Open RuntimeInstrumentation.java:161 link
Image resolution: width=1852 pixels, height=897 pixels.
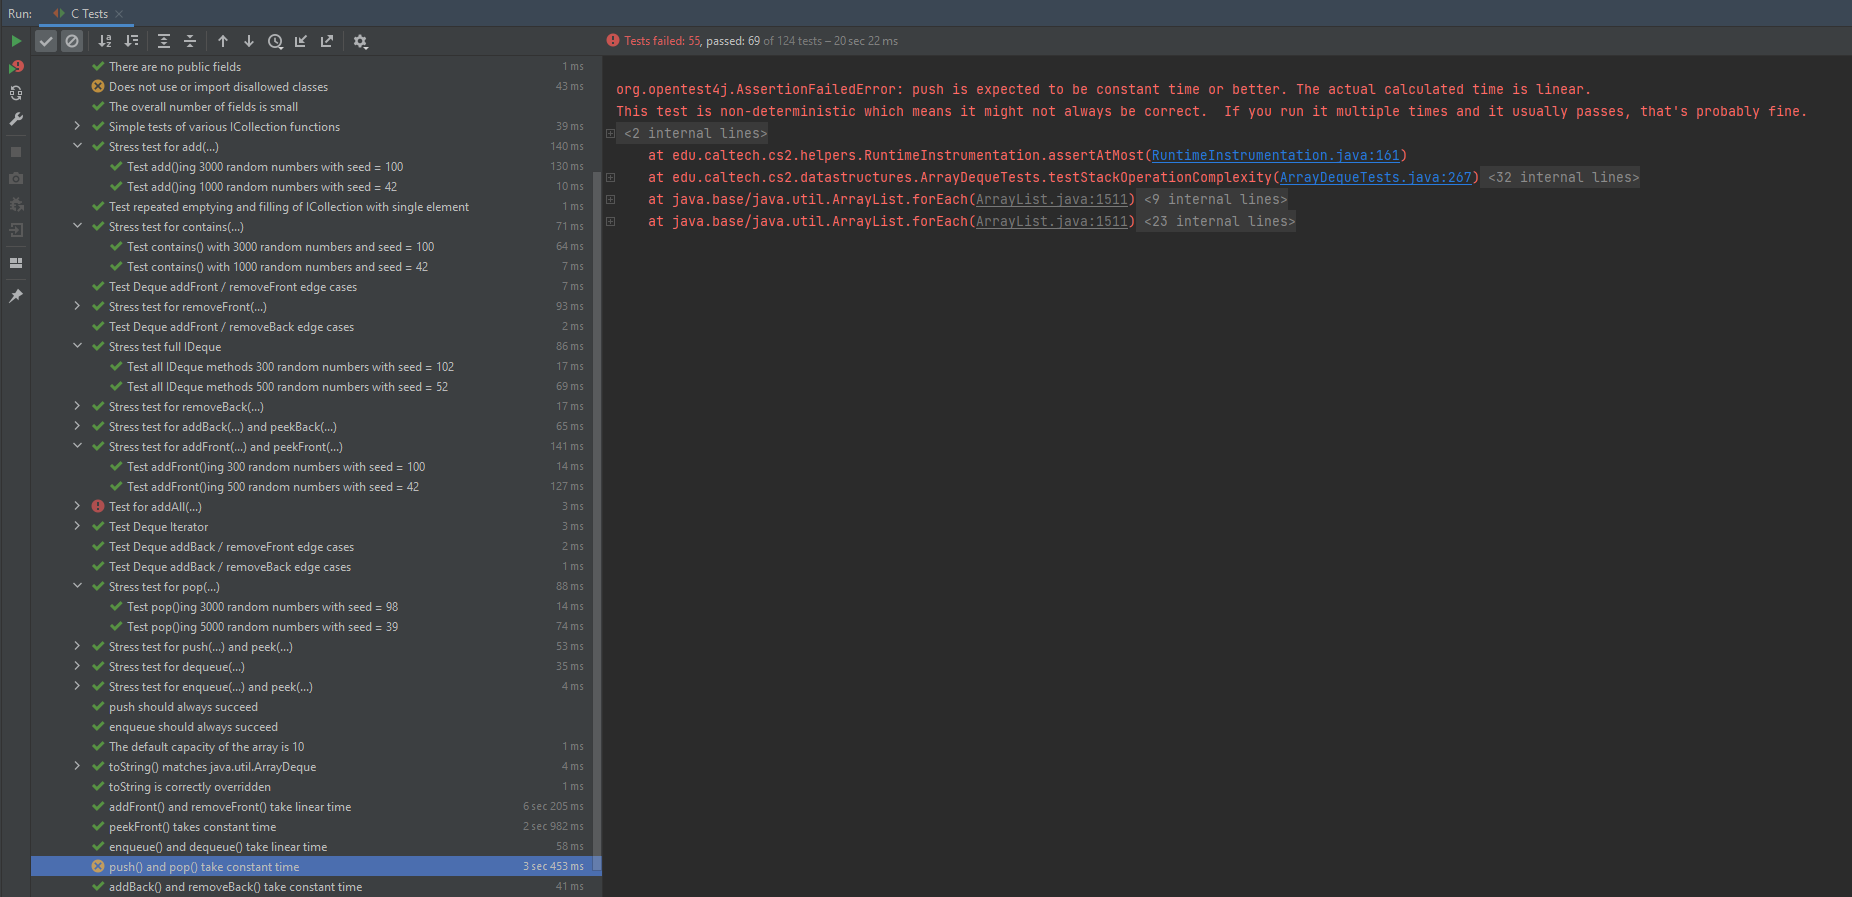tap(1275, 156)
